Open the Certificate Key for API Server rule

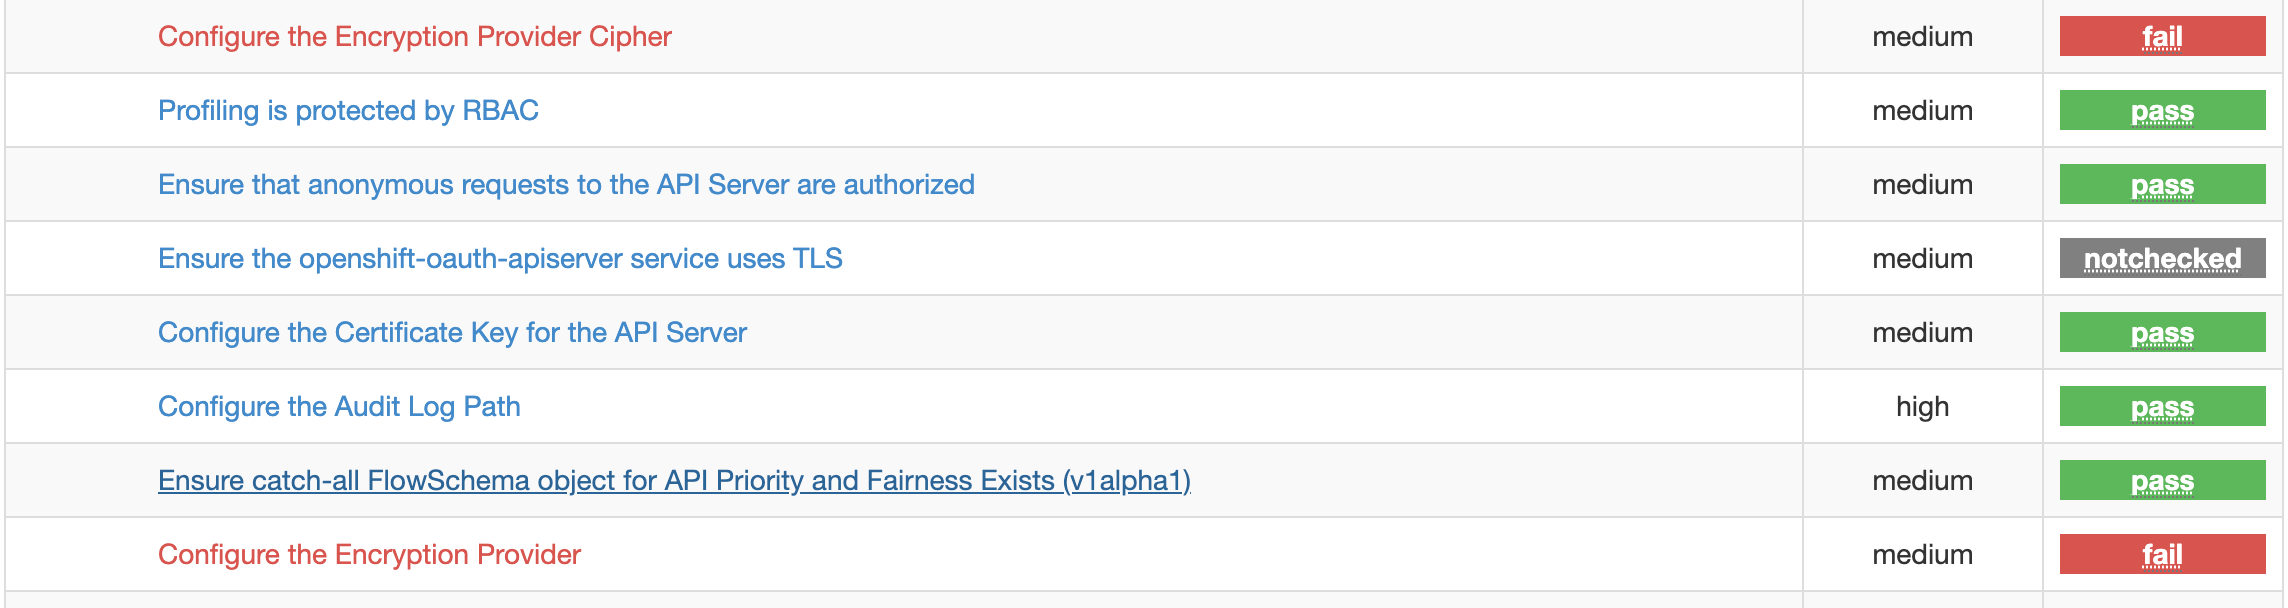tap(452, 331)
